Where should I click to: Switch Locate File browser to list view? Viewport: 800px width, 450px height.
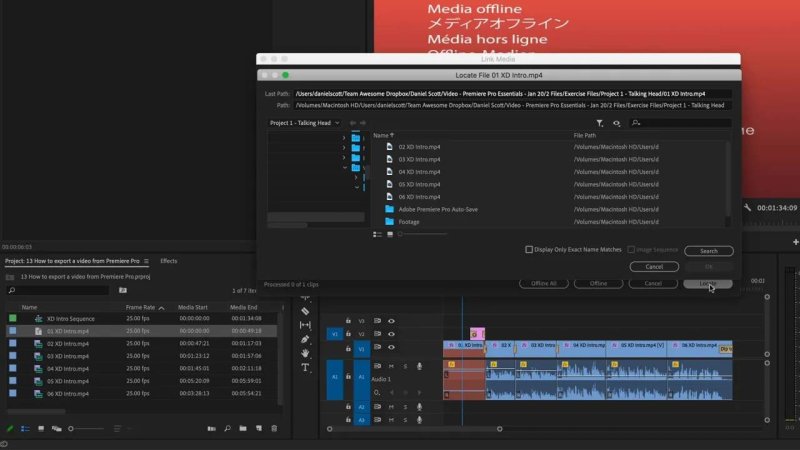tap(378, 234)
